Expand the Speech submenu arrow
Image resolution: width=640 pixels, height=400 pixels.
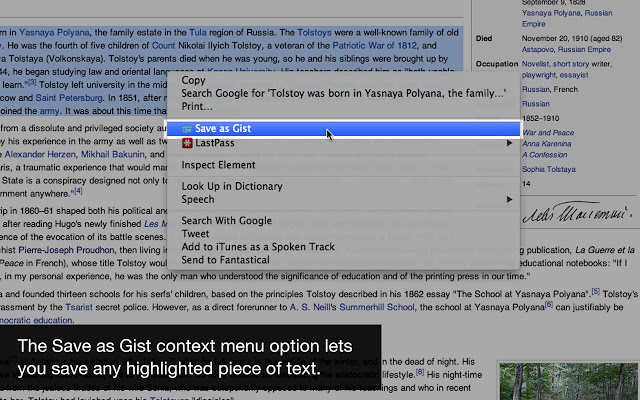[509, 200]
